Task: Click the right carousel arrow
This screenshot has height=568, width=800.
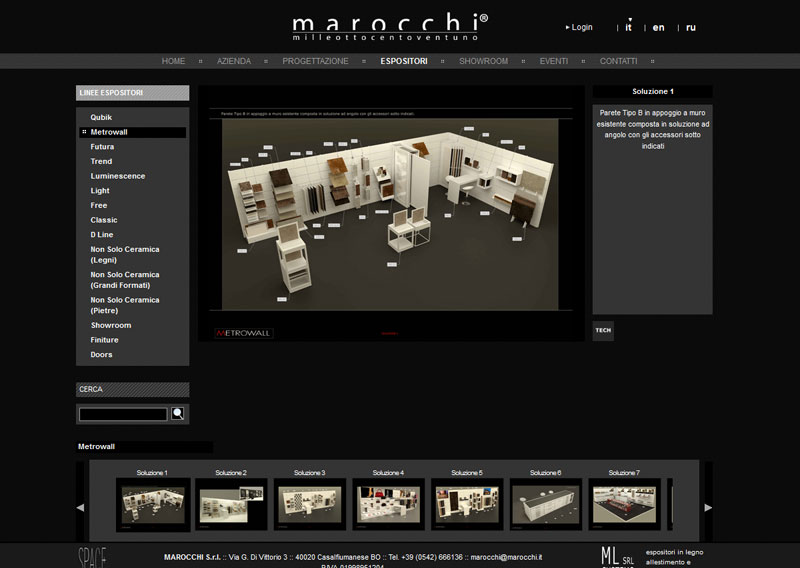Action: point(708,507)
